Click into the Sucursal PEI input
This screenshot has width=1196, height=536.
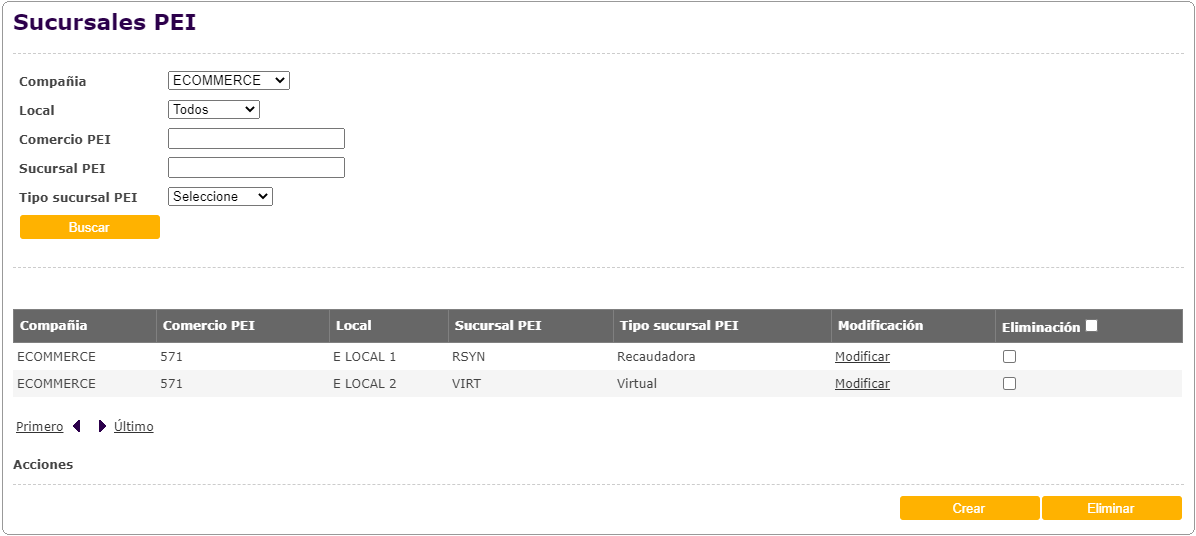pyautogui.click(x=256, y=168)
